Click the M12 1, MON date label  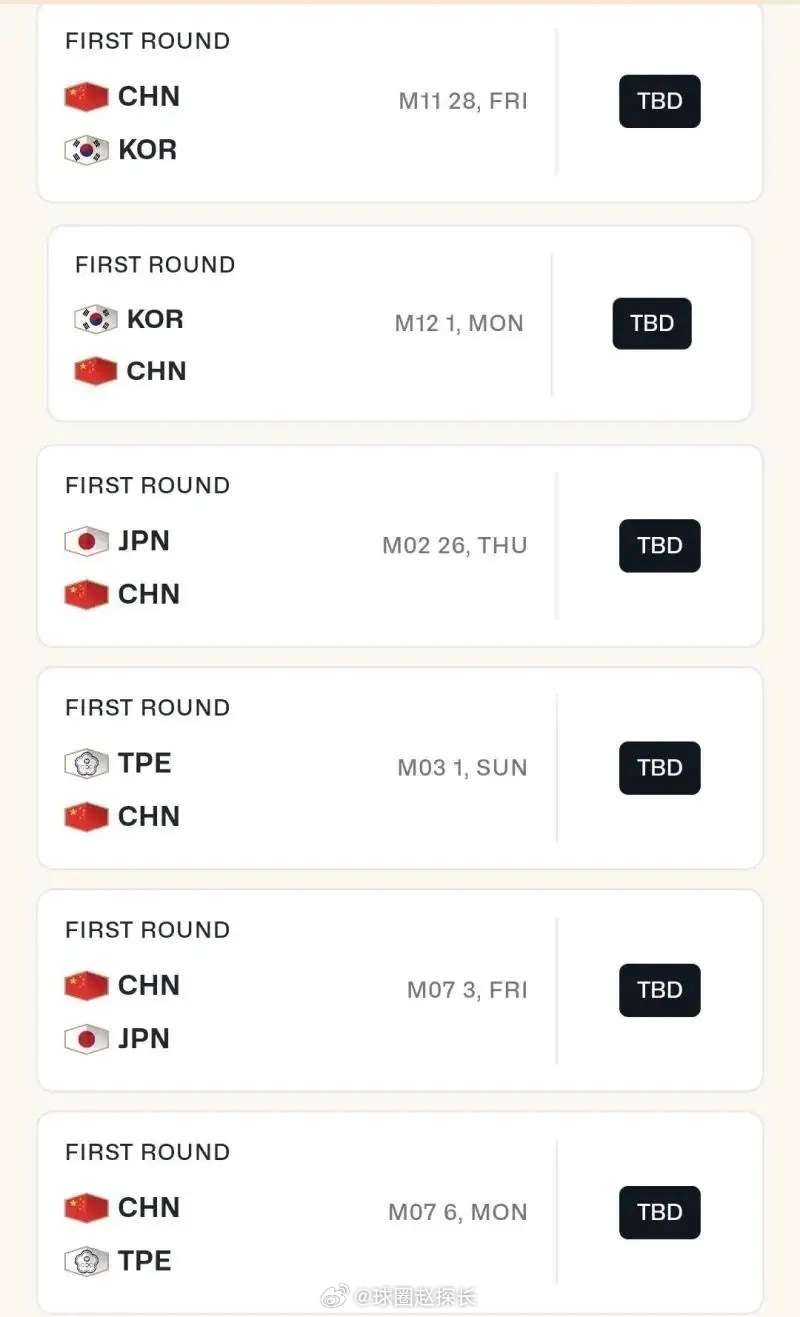[x=459, y=323]
